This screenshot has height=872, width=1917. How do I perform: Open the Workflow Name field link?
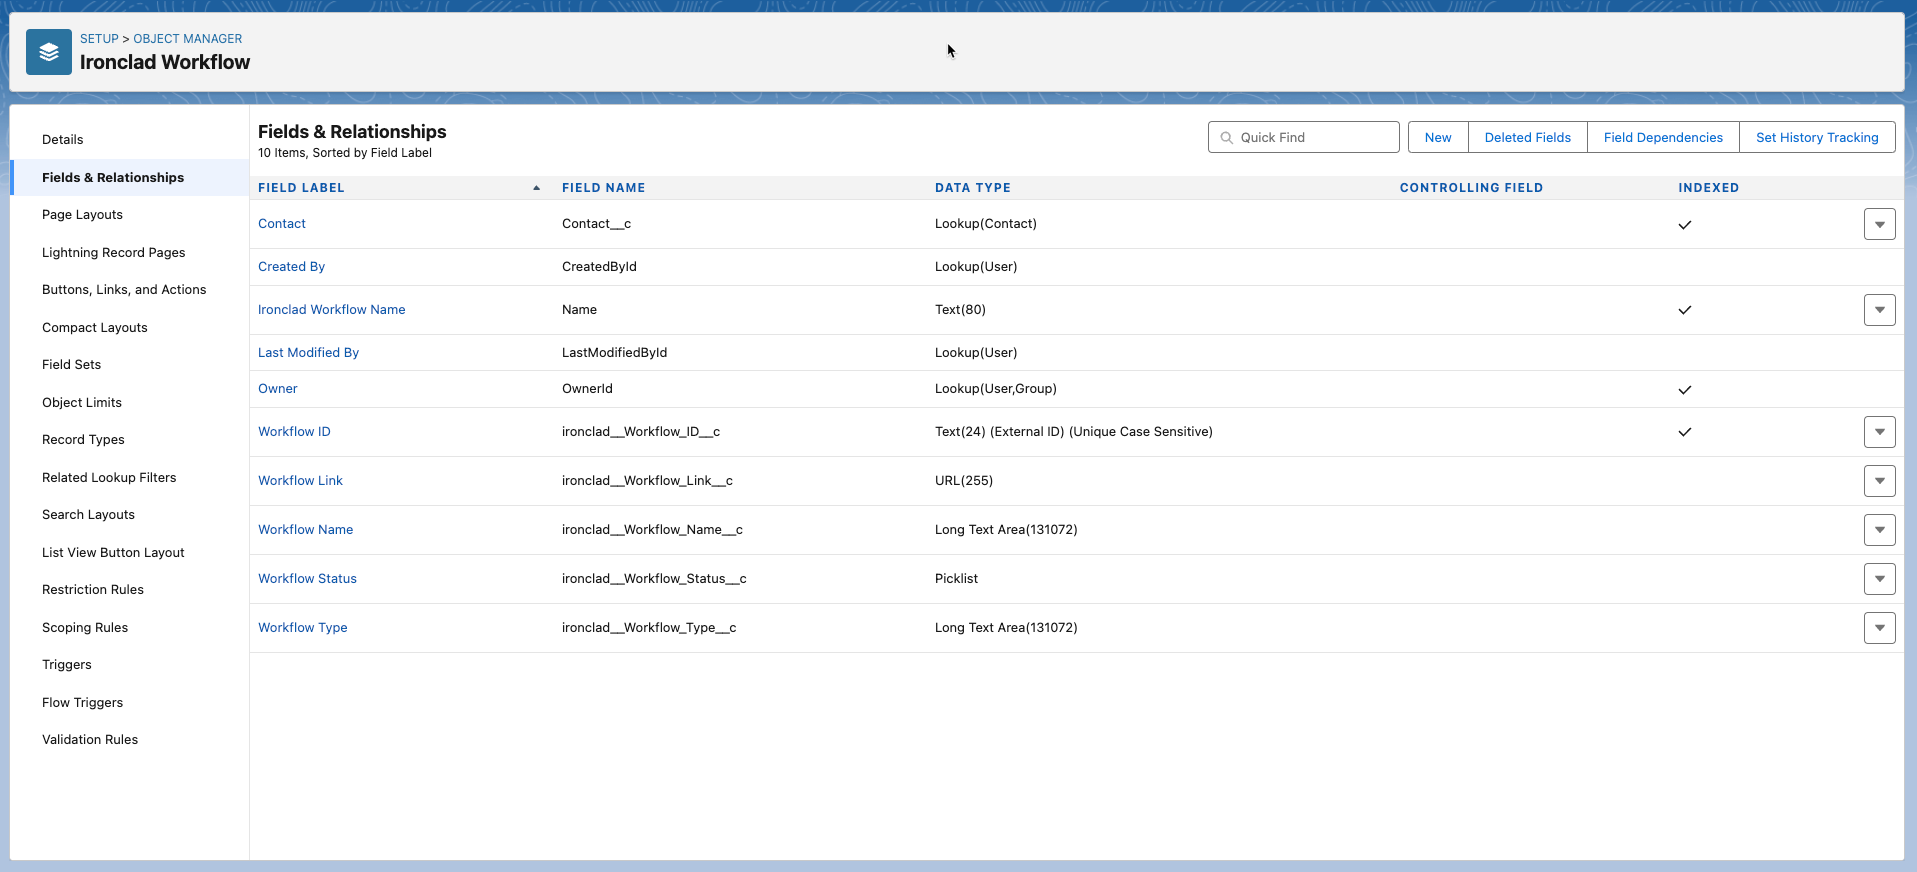click(x=306, y=530)
